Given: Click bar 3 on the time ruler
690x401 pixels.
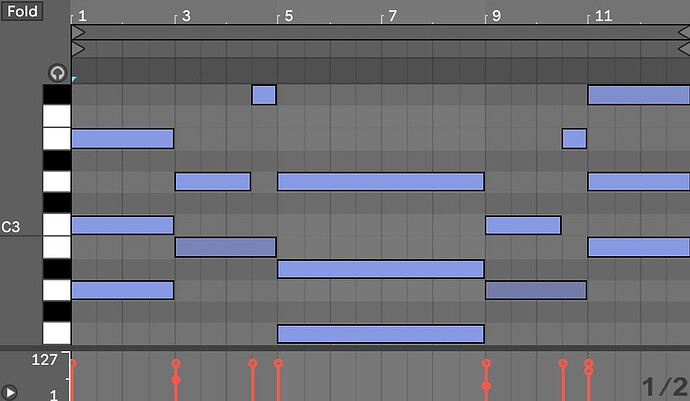Looking at the screenshot, I should 184,16.
